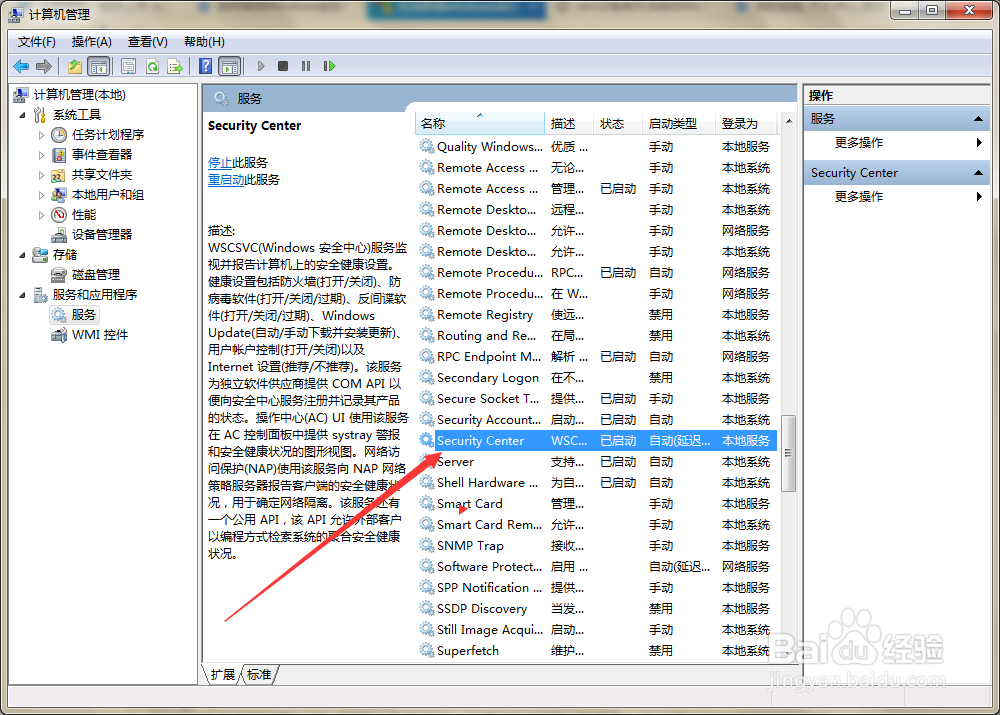Collapse the Security Center actions section
1000x715 pixels.
click(978, 173)
